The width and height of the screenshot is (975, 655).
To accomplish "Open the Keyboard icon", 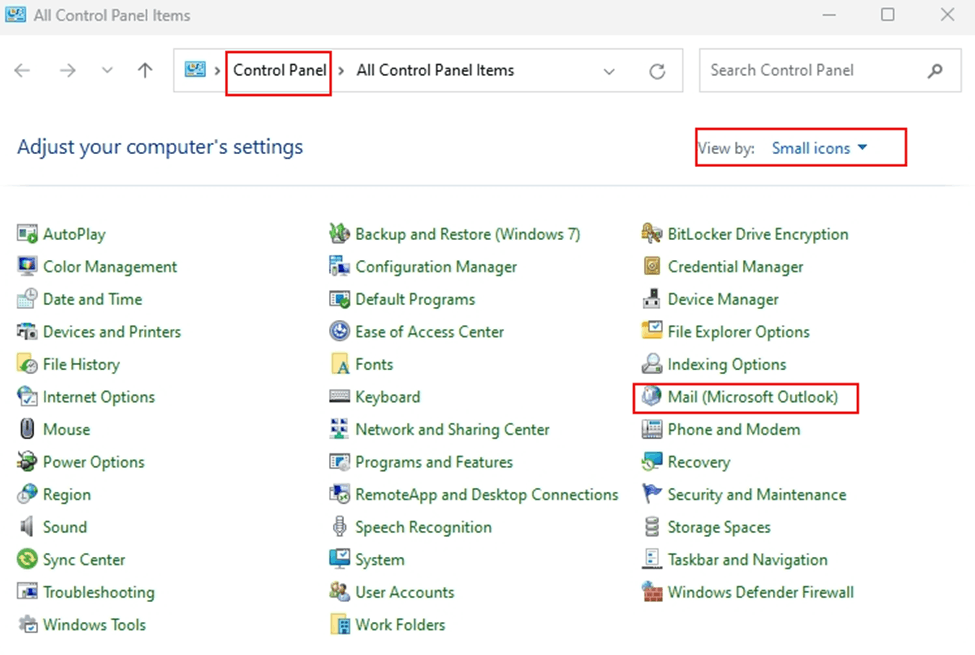I will [340, 397].
